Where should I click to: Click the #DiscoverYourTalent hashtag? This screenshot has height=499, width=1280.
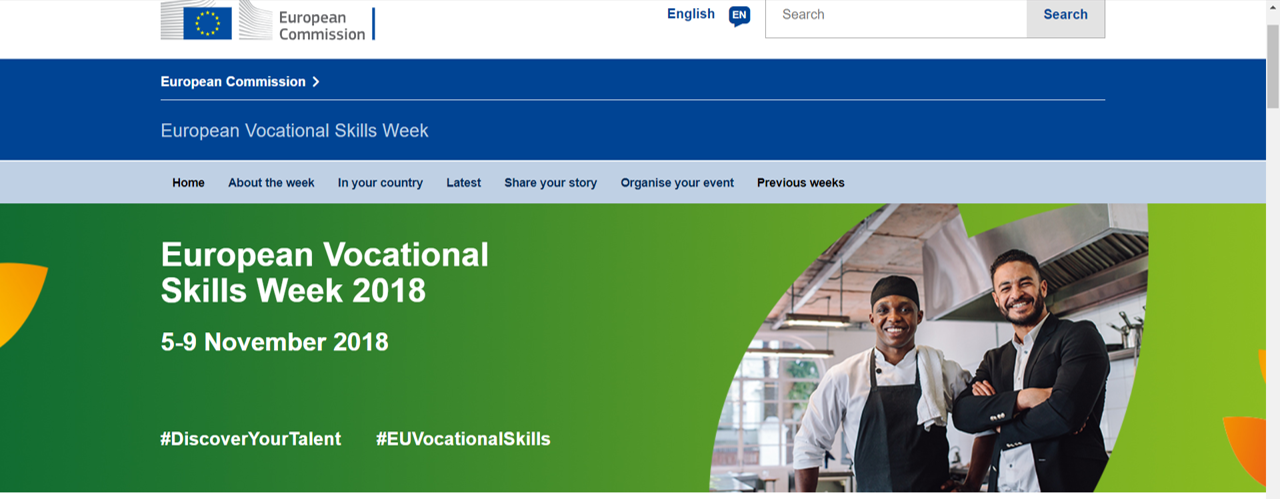pyautogui.click(x=251, y=439)
